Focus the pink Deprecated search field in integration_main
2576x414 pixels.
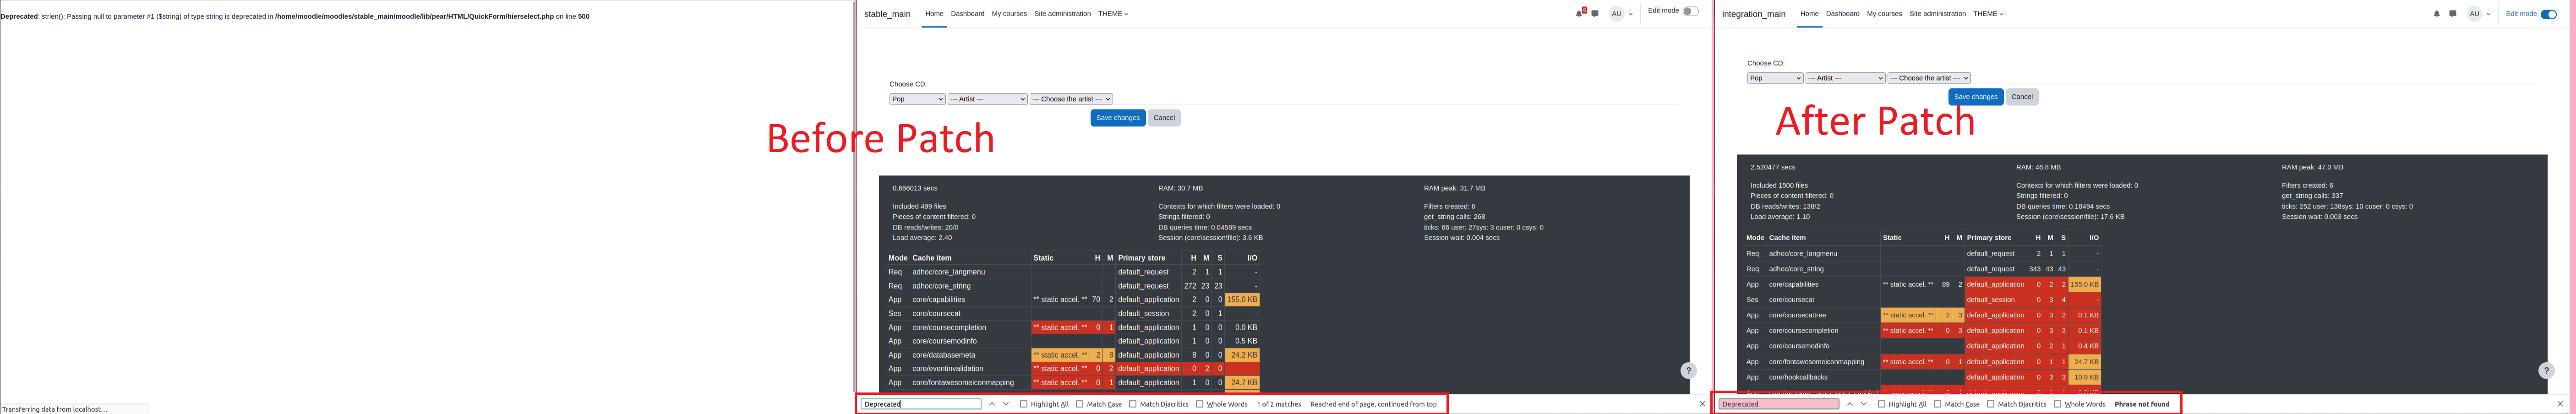point(1779,404)
